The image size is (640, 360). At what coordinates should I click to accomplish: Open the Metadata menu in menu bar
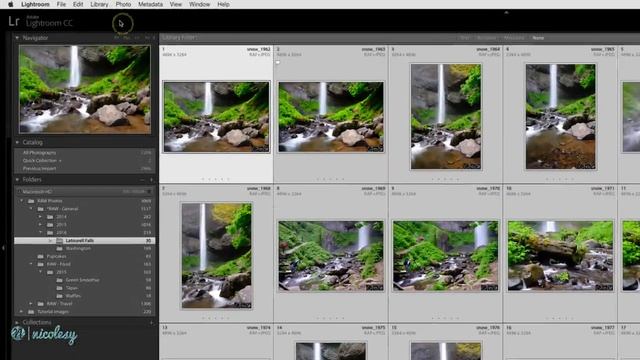click(x=150, y=4)
